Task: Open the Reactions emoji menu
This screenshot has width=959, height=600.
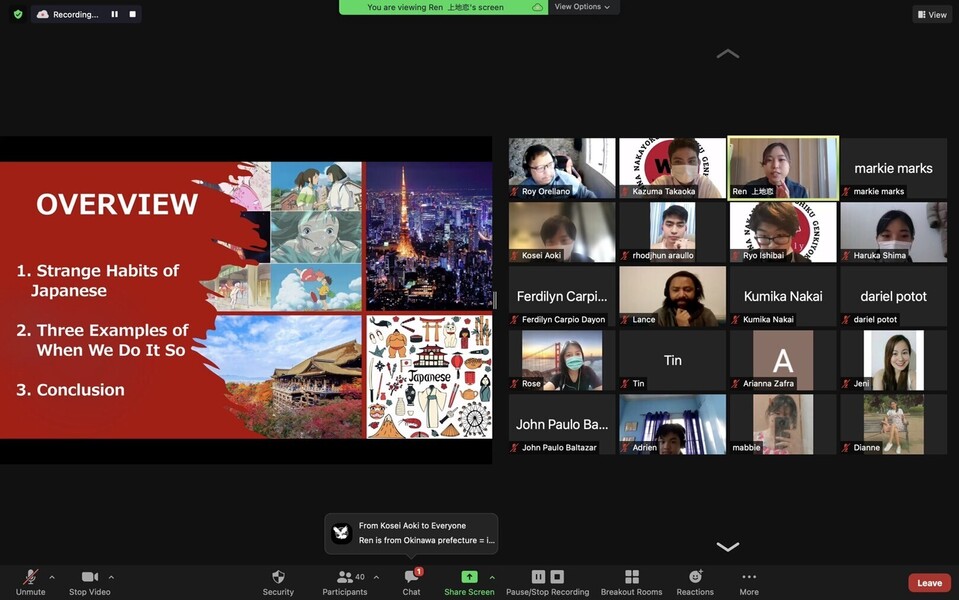Action: (x=695, y=582)
